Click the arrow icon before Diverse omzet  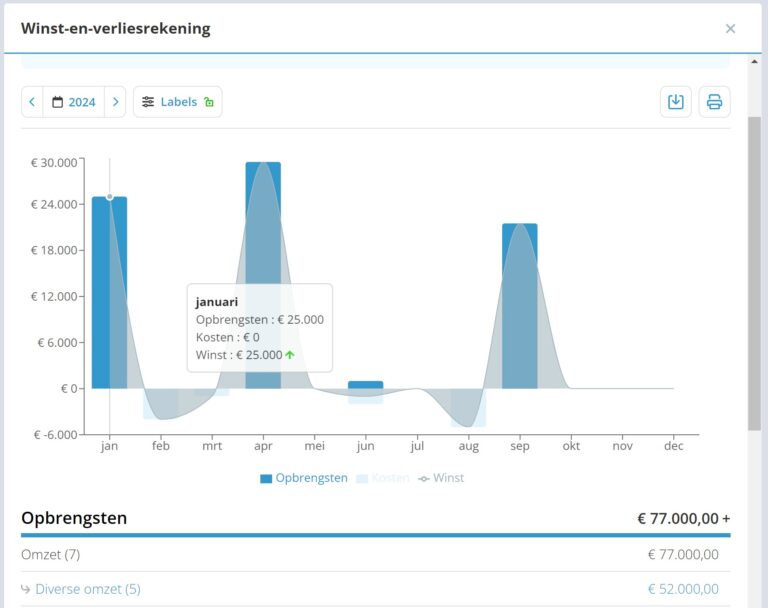25,589
